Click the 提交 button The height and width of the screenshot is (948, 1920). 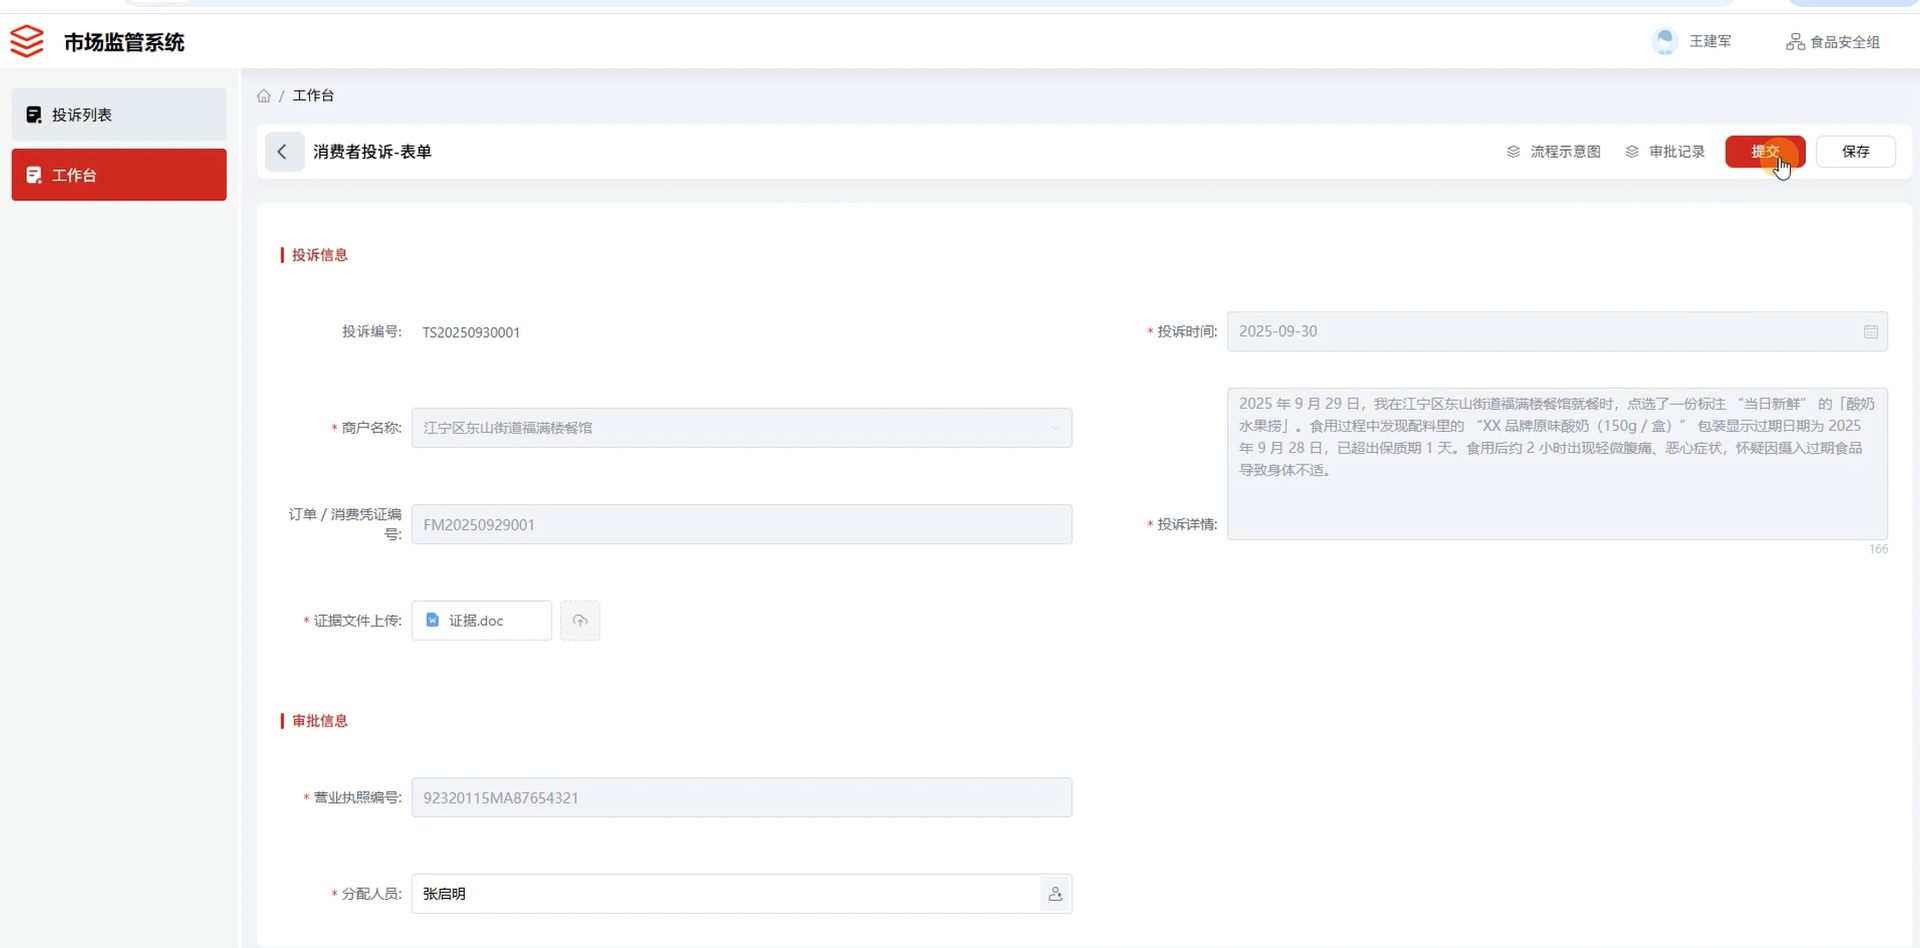click(x=1764, y=152)
